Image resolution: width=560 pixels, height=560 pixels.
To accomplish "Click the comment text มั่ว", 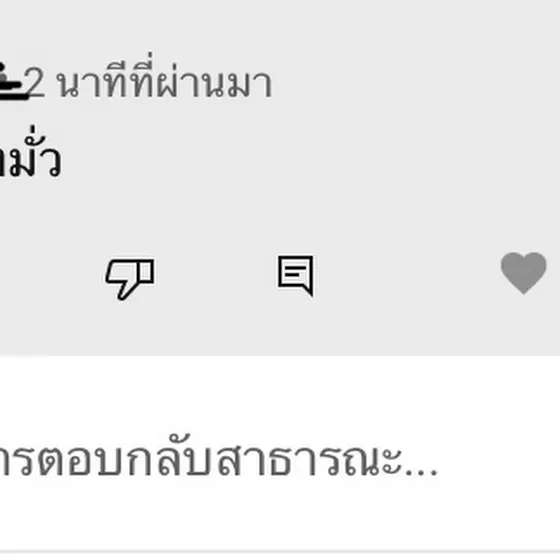I will point(31,153).
